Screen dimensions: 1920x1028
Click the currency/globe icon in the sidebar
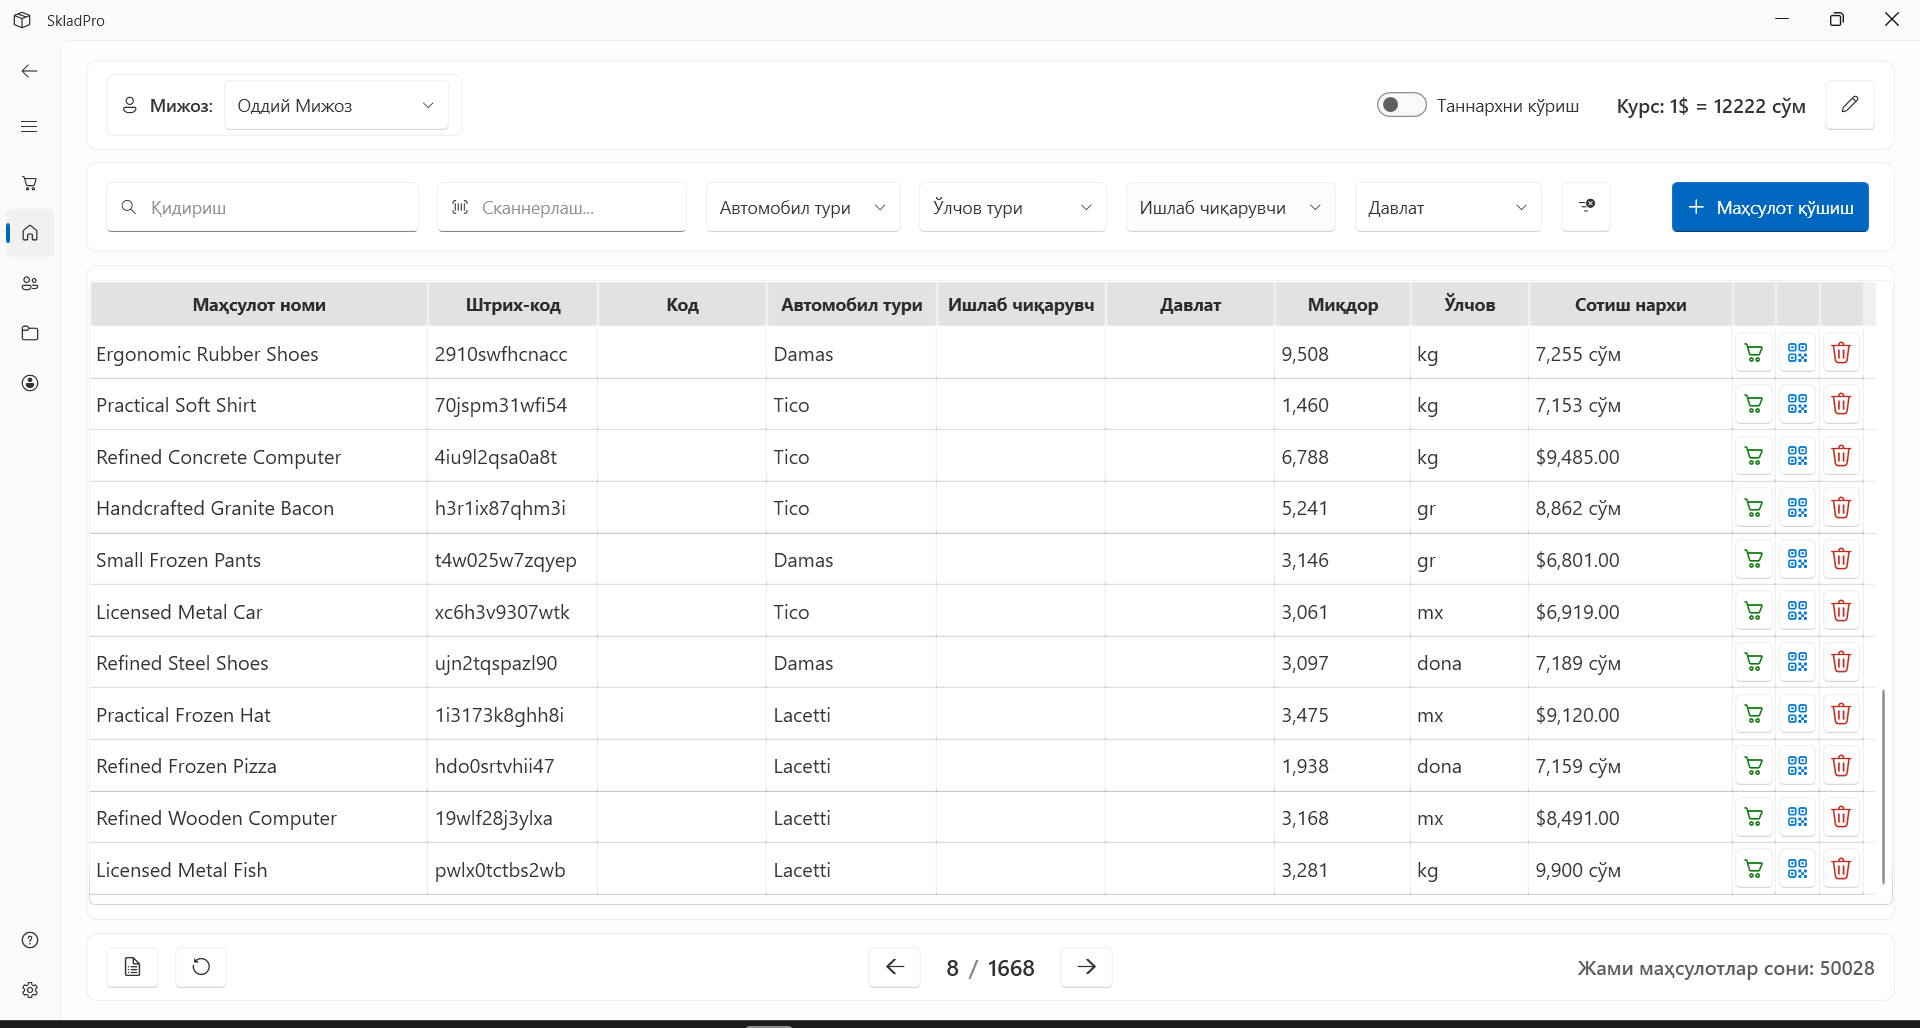point(30,383)
